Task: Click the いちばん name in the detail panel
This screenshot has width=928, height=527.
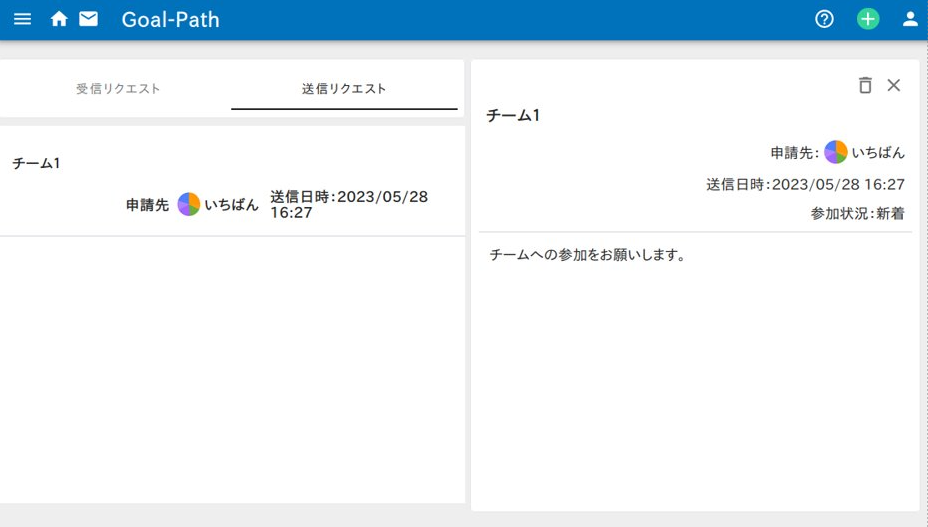Action: pyautogui.click(x=878, y=153)
